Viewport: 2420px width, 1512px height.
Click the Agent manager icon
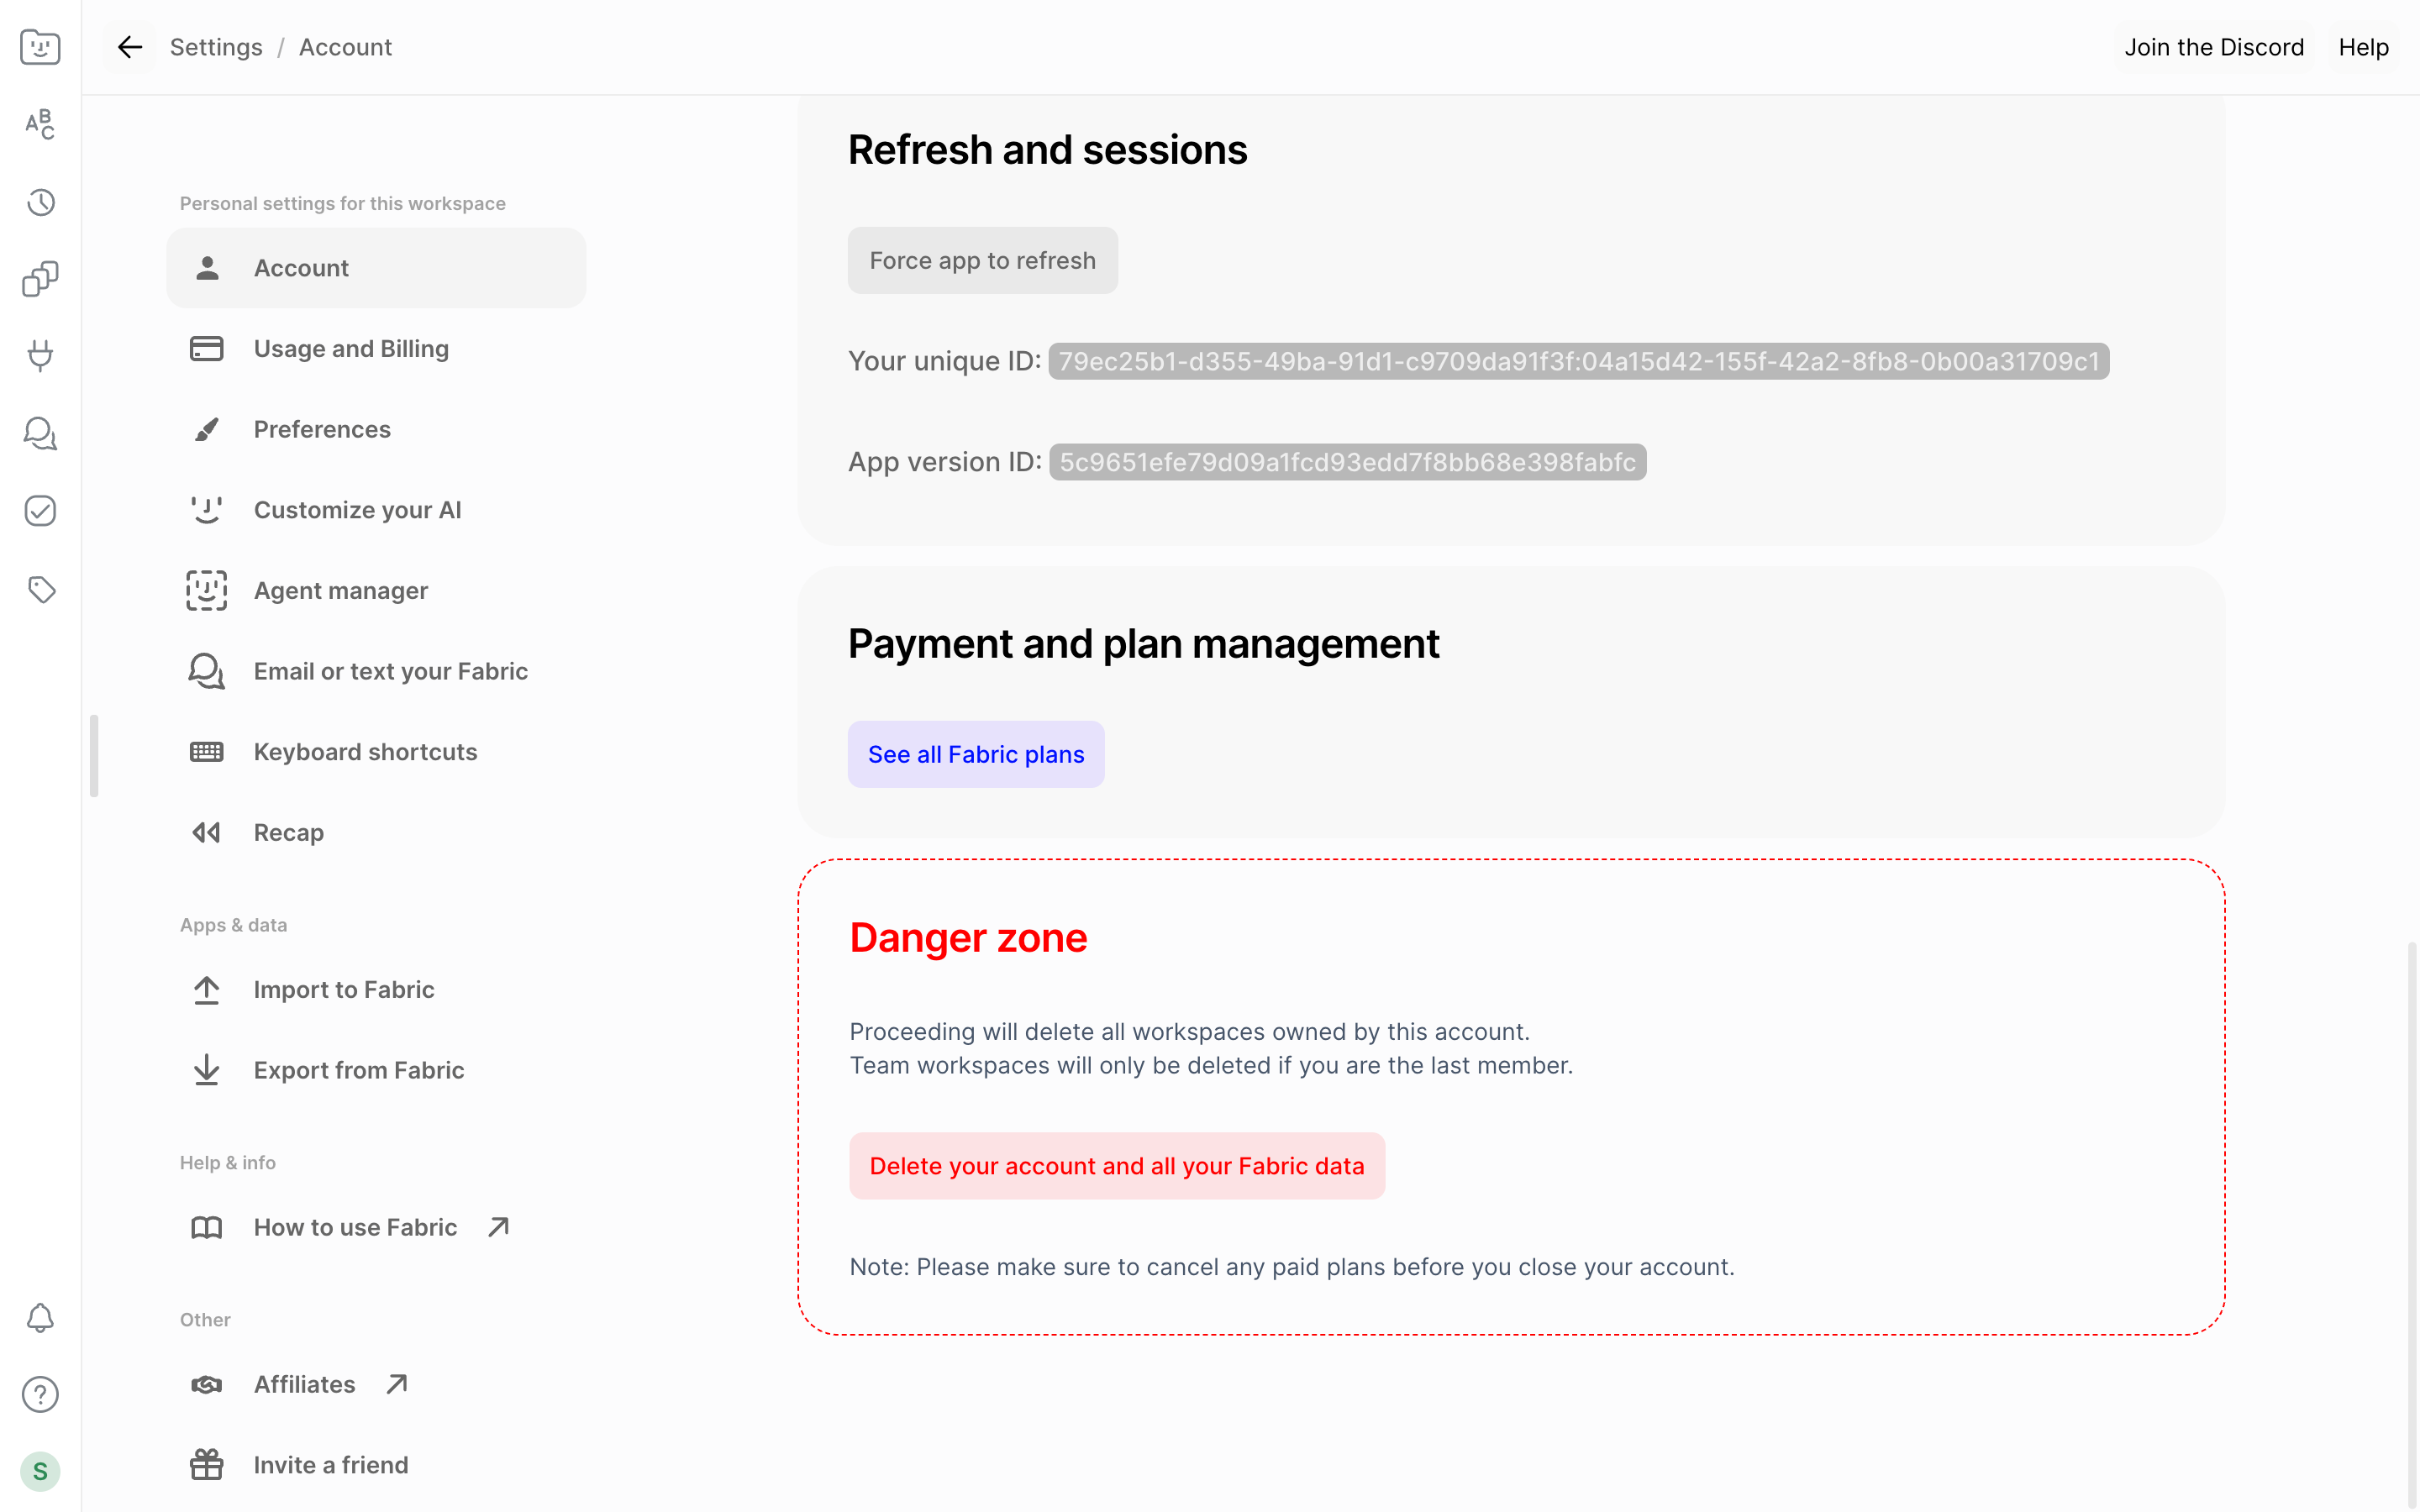(207, 591)
